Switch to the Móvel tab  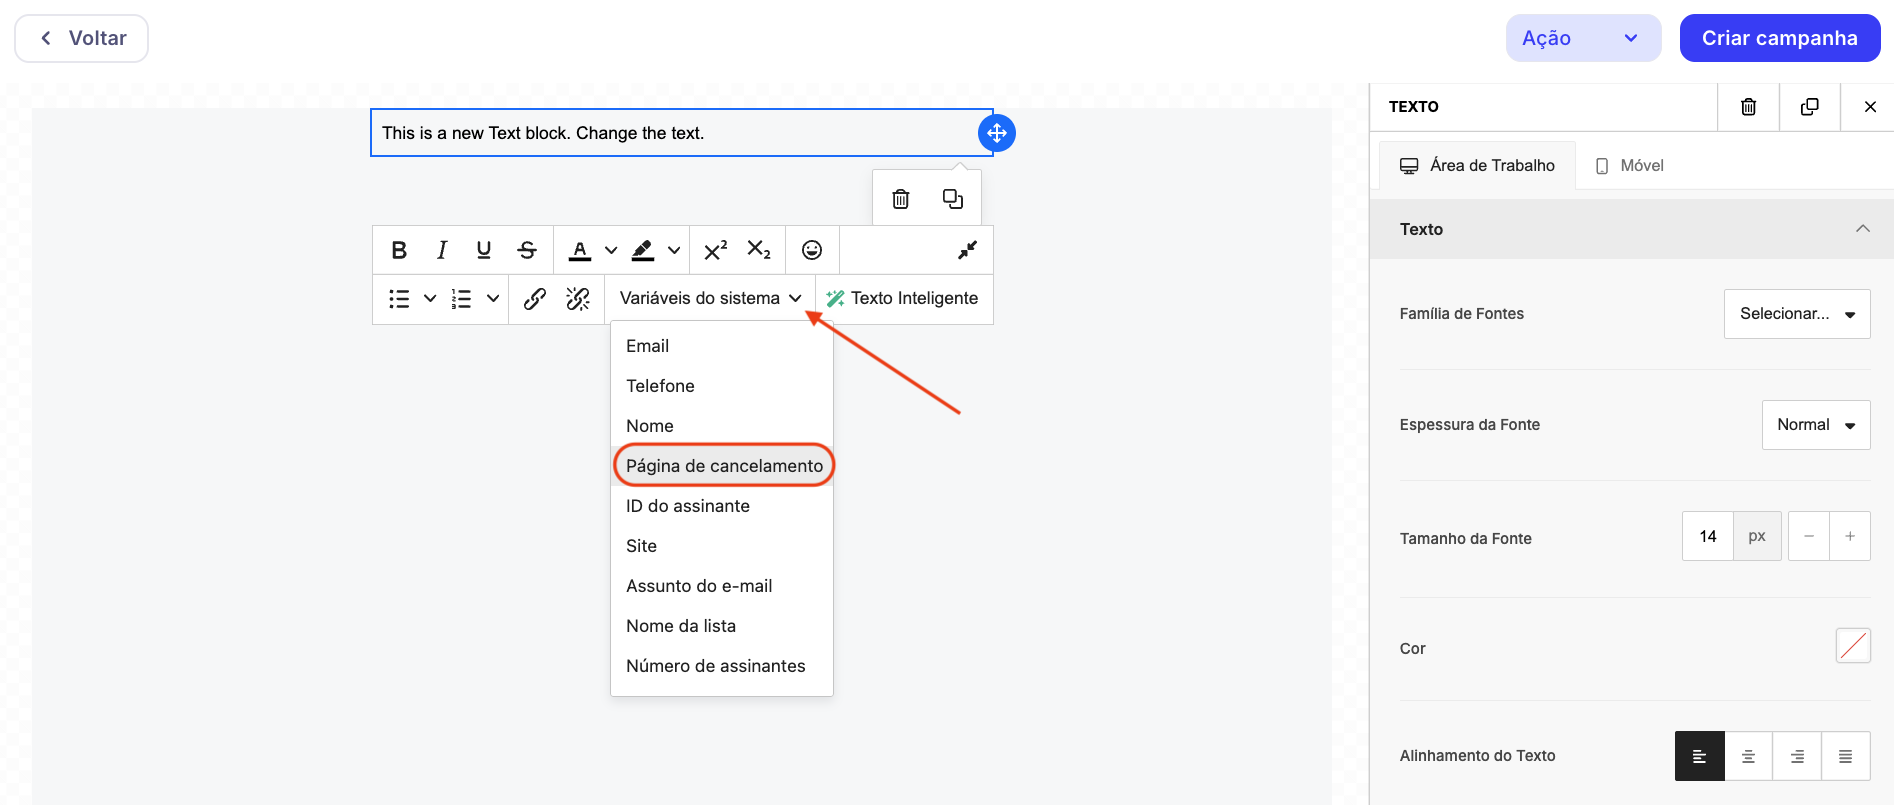1630,166
